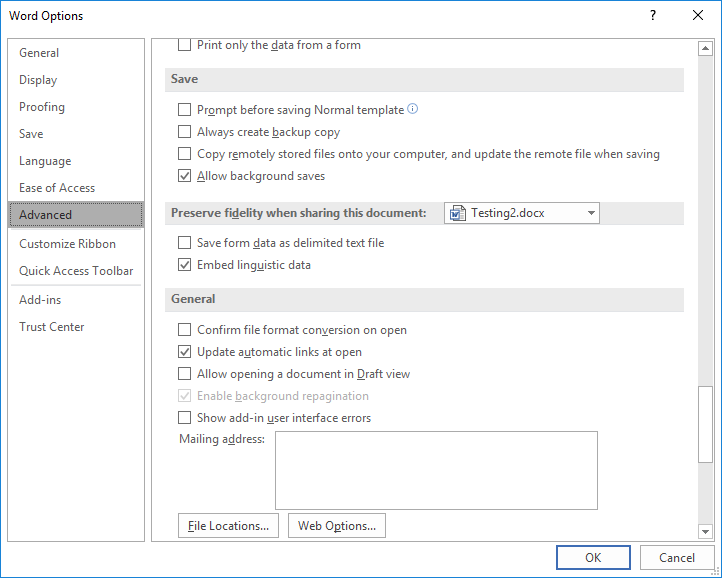
Task: Open the Customize Ribbon category
Action: pos(67,244)
